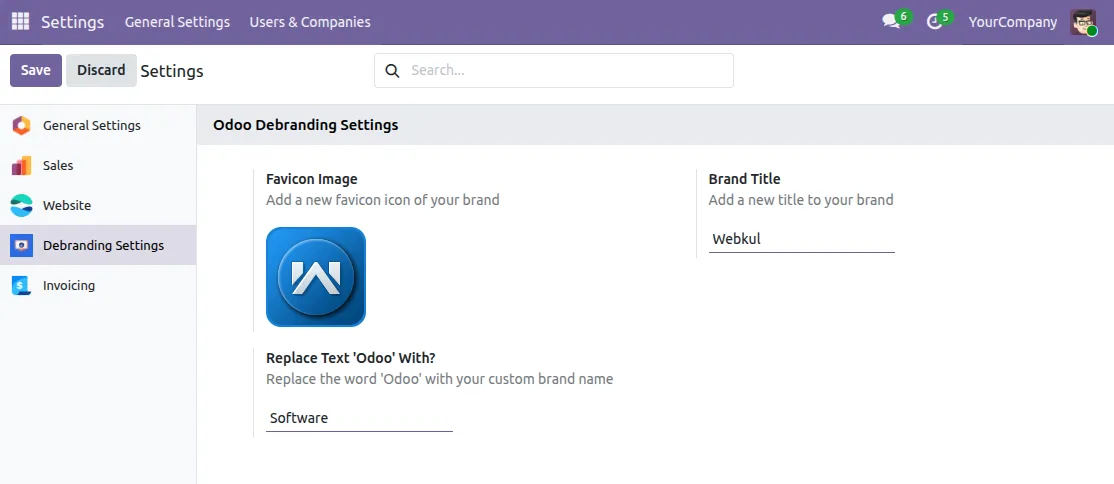
Task: Click the green 6 messages badge
Action: [x=904, y=16]
